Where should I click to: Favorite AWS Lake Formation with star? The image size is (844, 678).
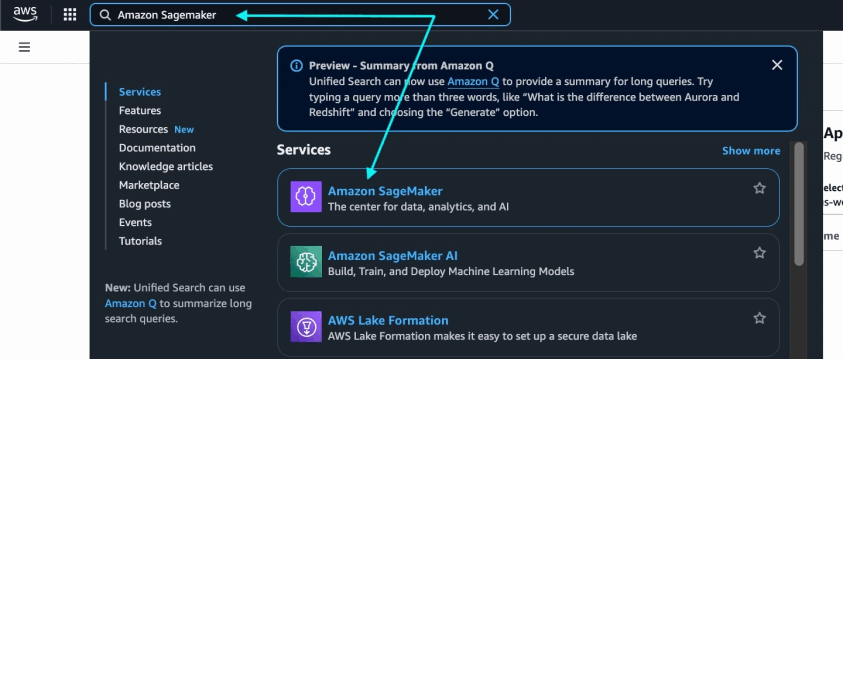tap(759, 318)
